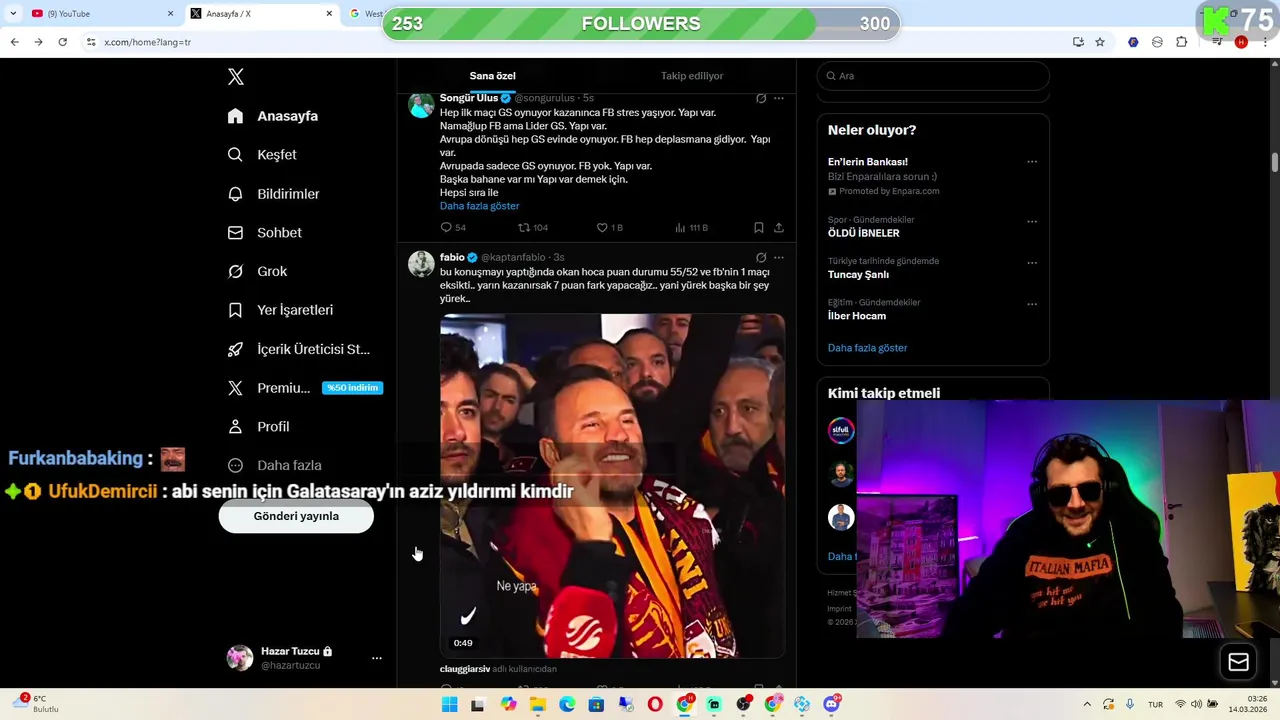
Task: Play the fabio tweet video
Action: 612,486
